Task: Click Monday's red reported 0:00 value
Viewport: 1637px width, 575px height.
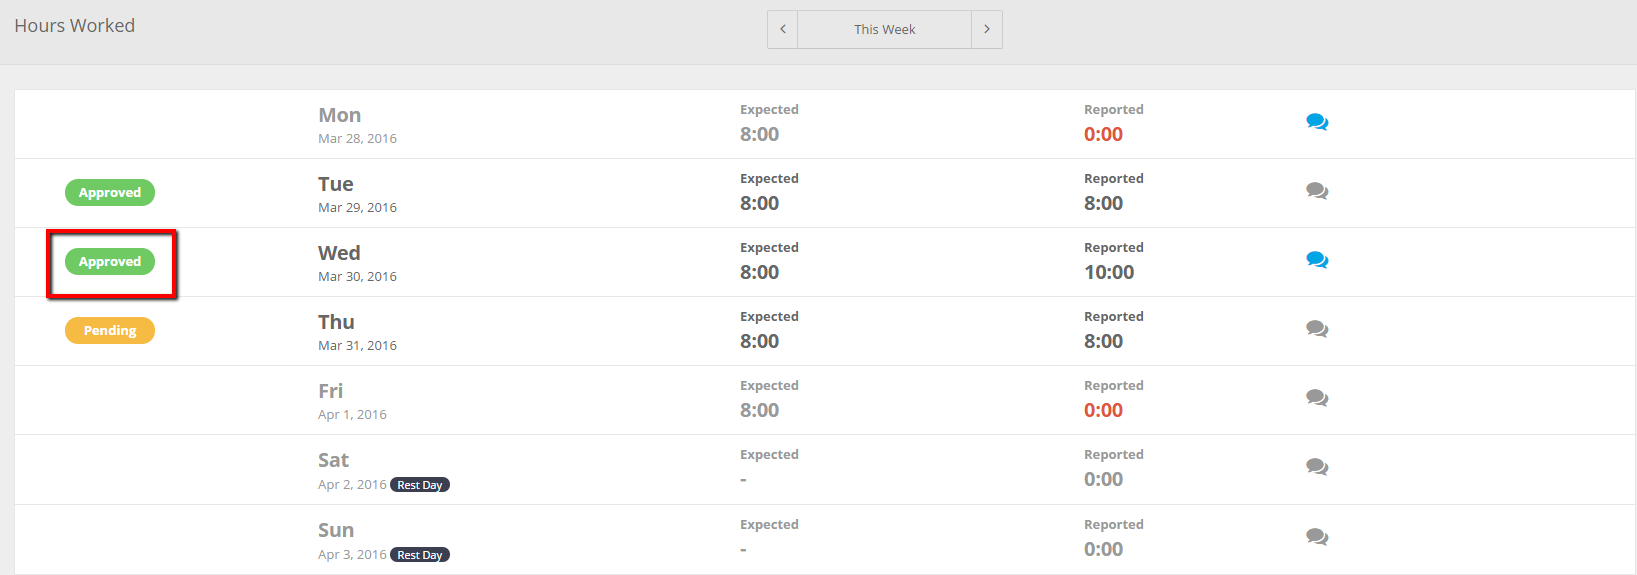Action: click(1103, 134)
